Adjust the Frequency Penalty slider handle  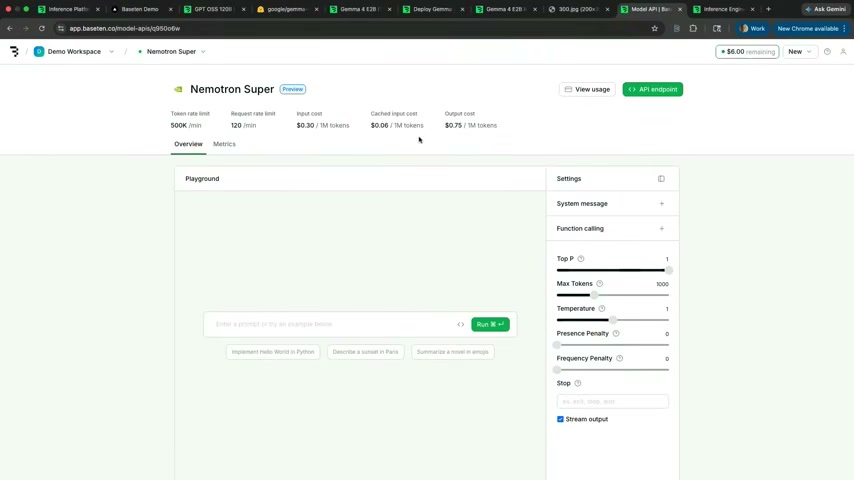pos(557,370)
